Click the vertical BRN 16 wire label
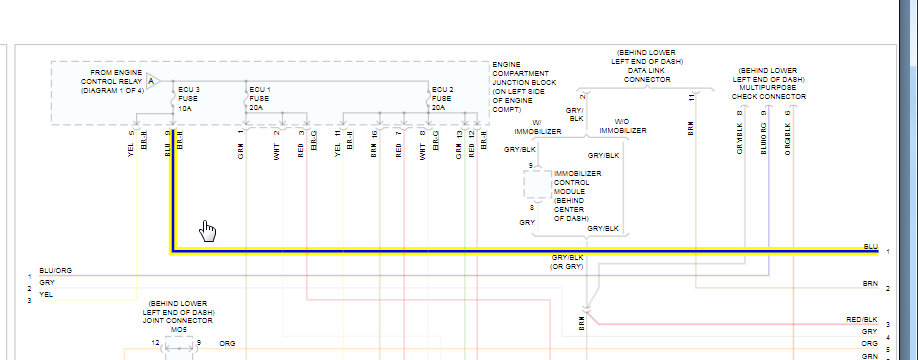Viewport: 918px width, 360px height. (374, 144)
